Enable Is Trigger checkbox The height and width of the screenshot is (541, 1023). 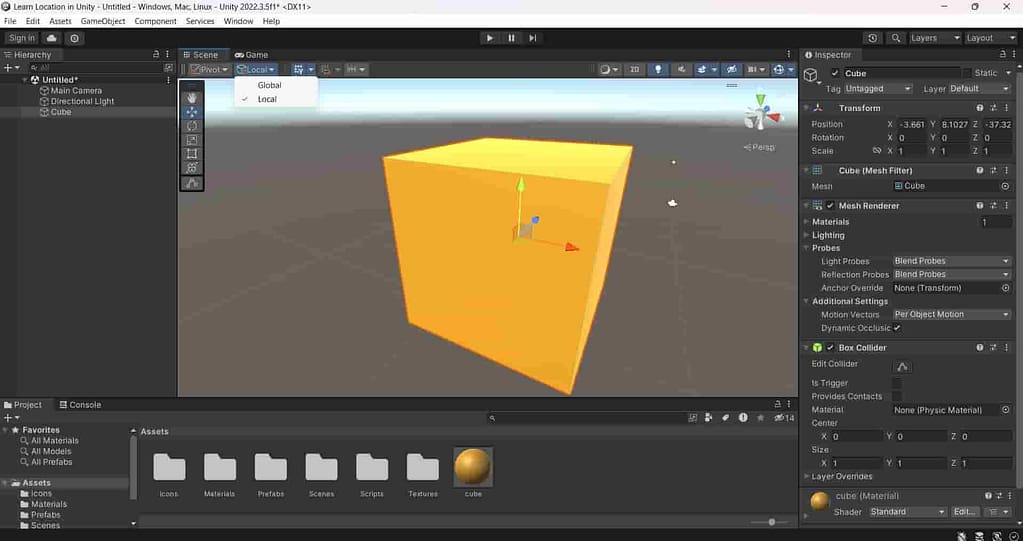(897, 383)
